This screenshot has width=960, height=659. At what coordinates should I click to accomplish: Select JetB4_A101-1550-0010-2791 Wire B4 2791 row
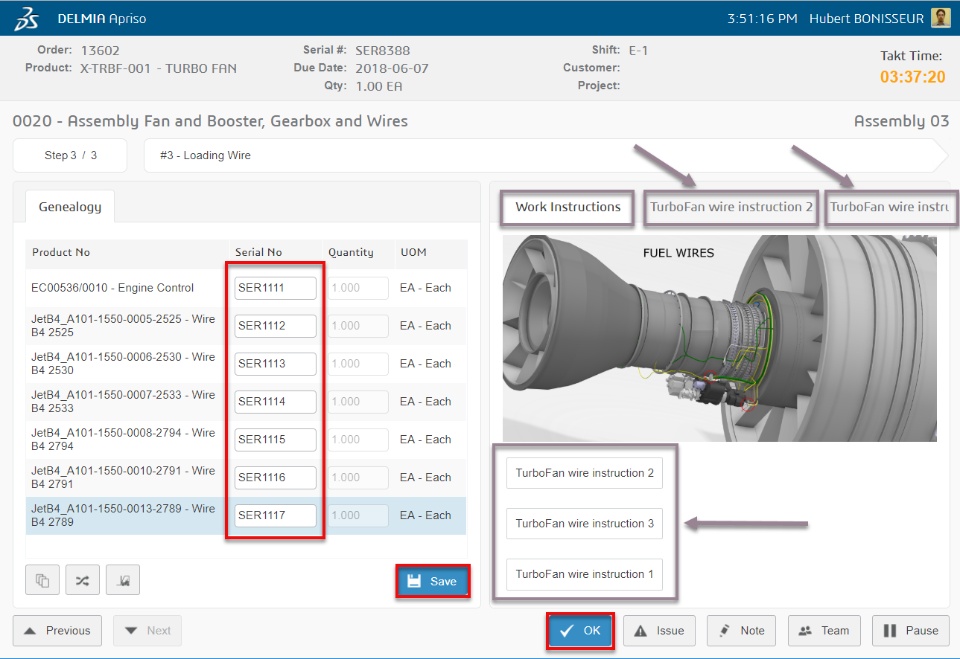(246, 478)
